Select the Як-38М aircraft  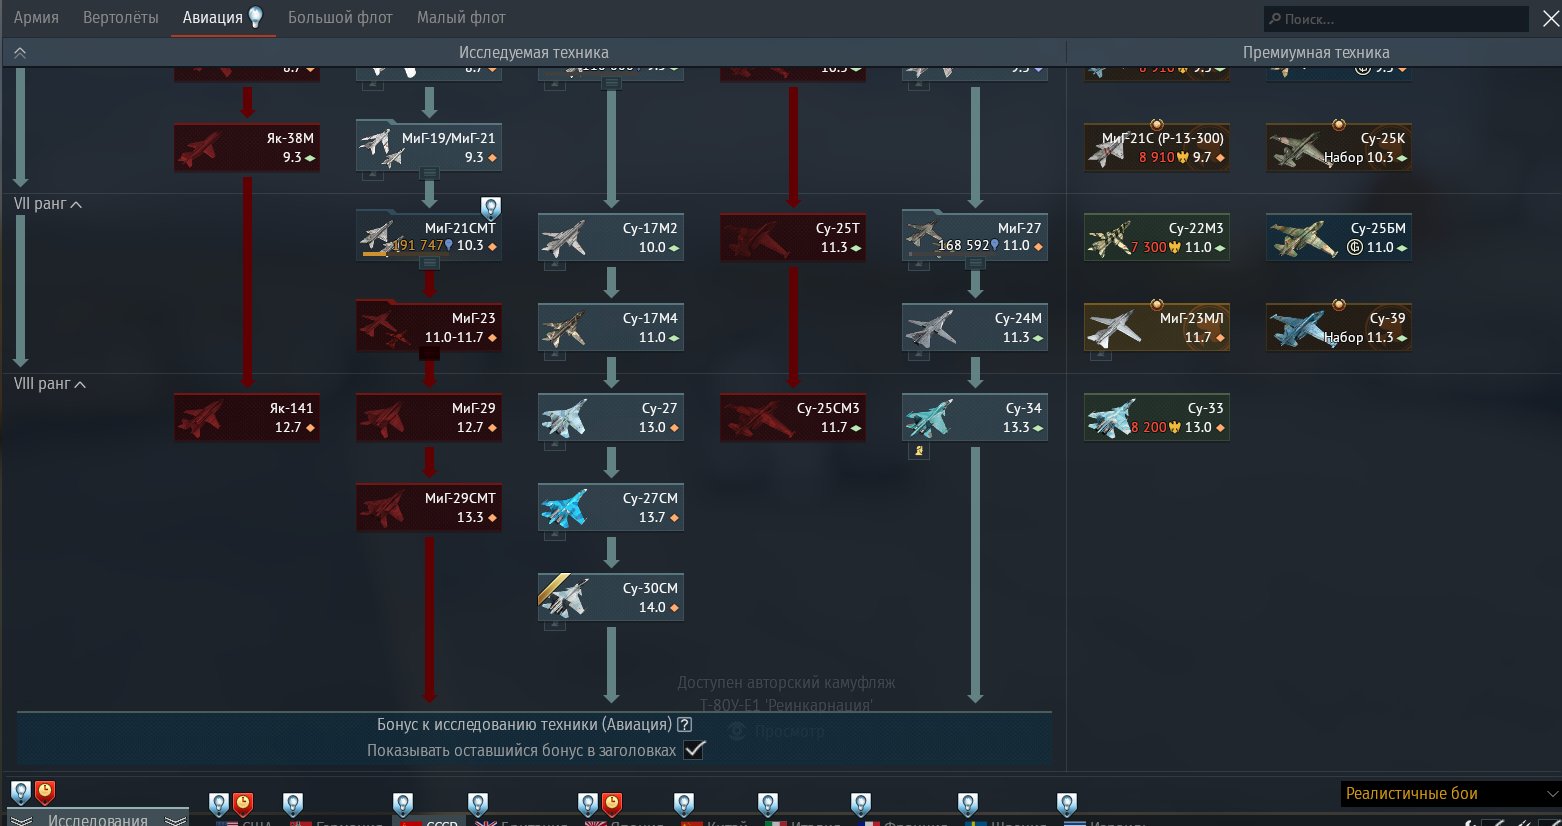pyautogui.click(x=247, y=147)
